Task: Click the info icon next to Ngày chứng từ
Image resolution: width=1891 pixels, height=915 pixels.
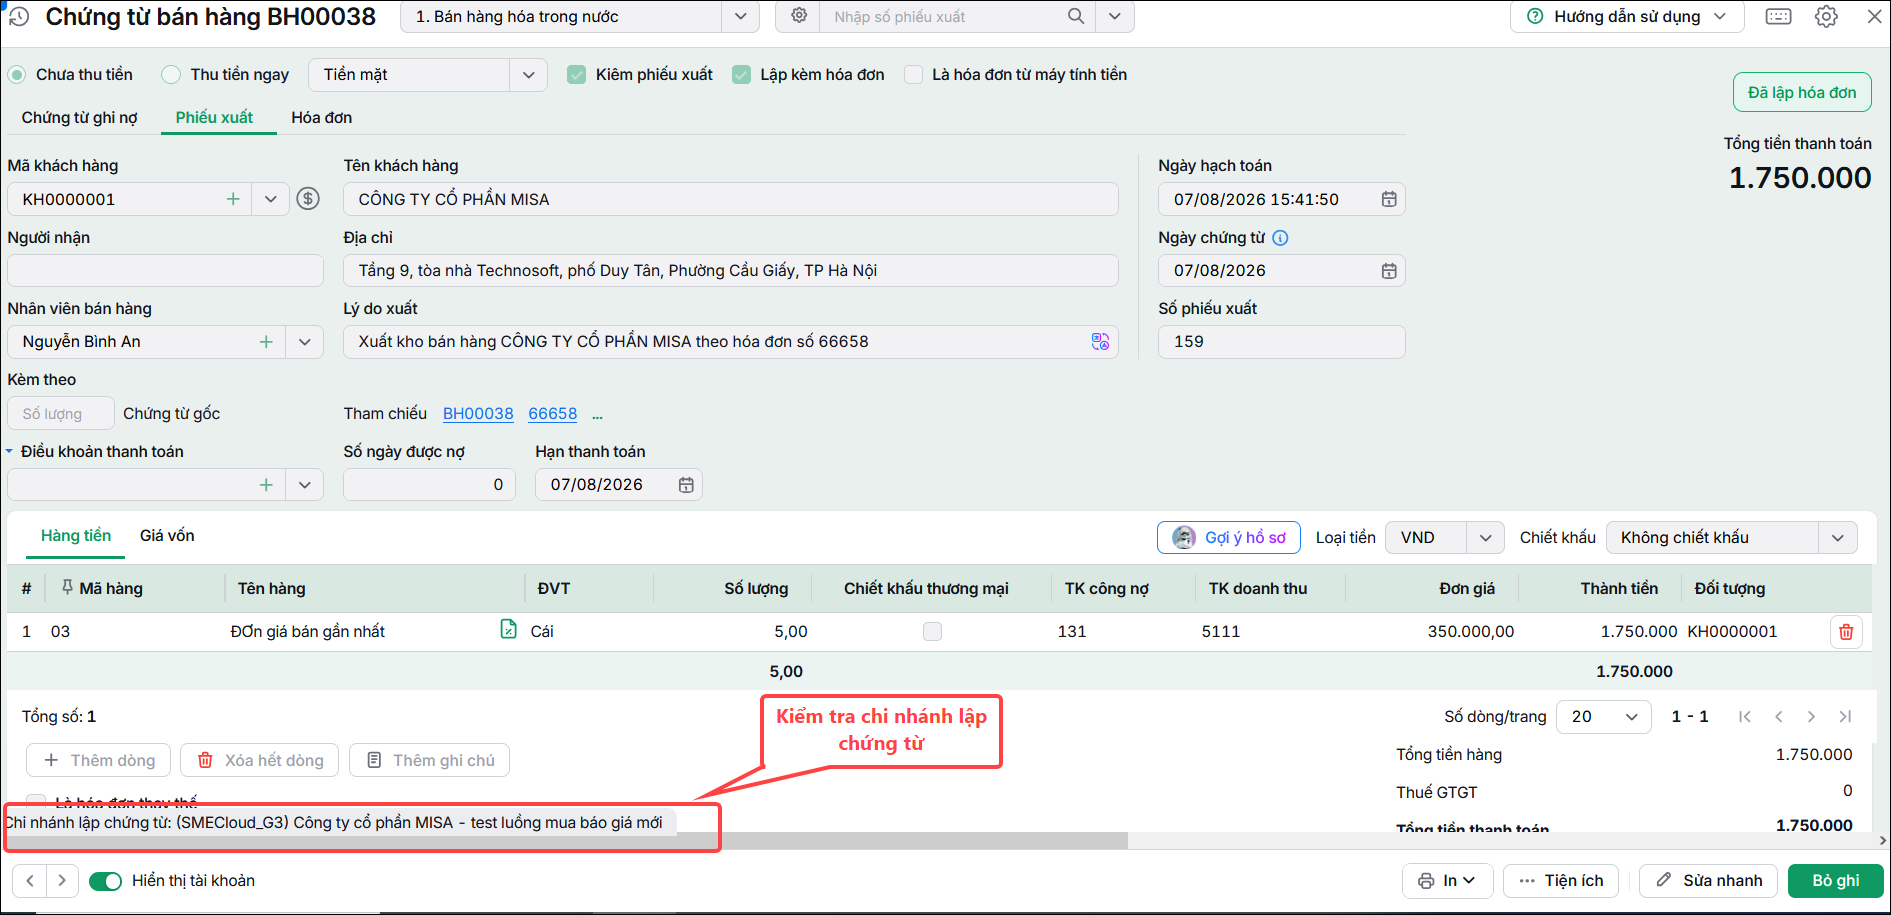Action: (1280, 238)
